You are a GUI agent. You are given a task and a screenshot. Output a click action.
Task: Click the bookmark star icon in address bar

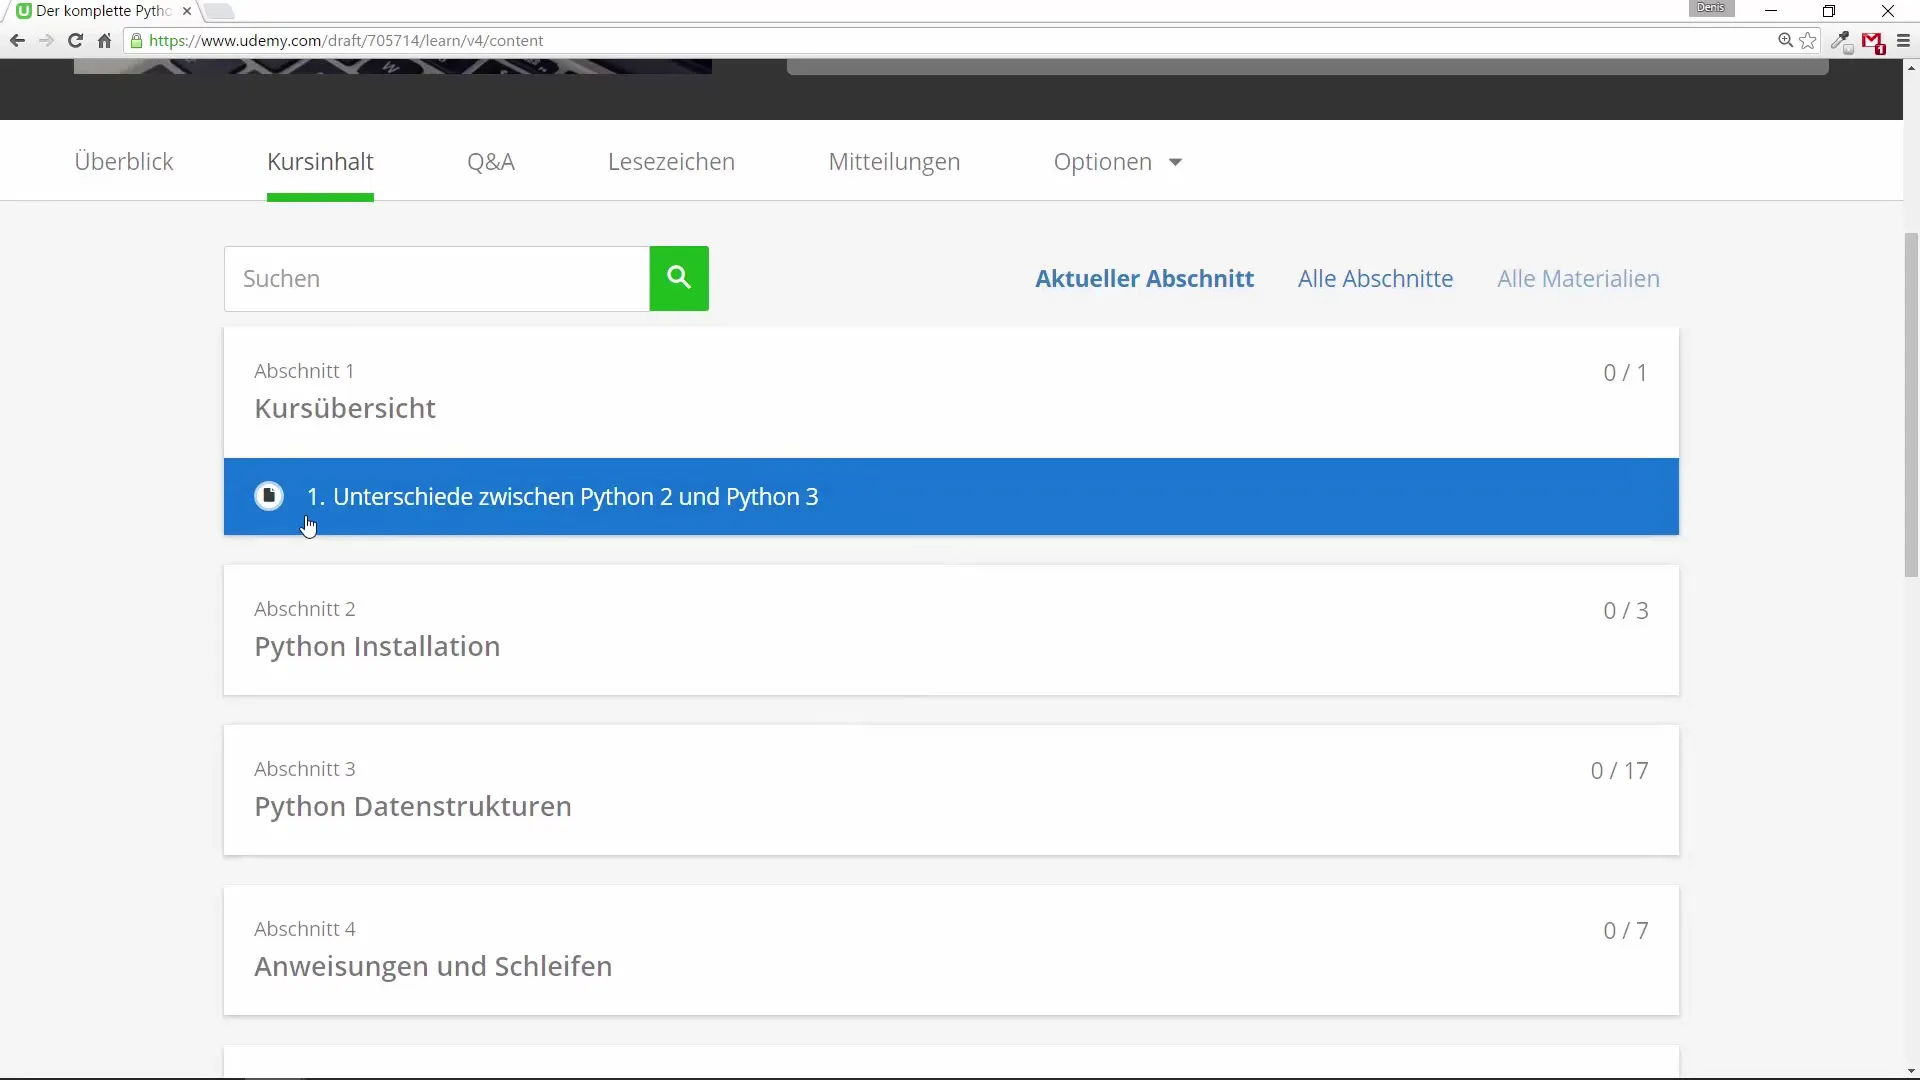click(x=1808, y=41)
